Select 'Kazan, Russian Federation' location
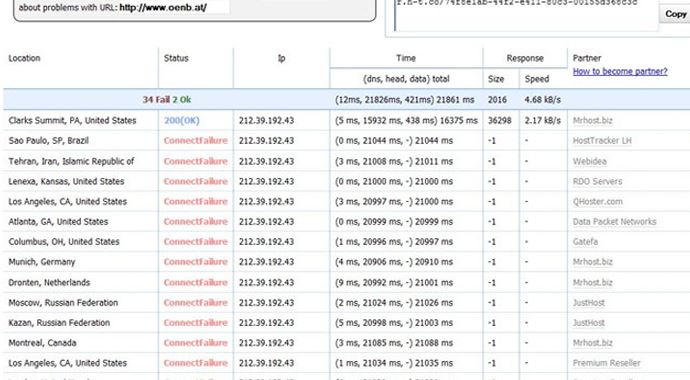Viewport: 690px width, 380px height. 59,323
